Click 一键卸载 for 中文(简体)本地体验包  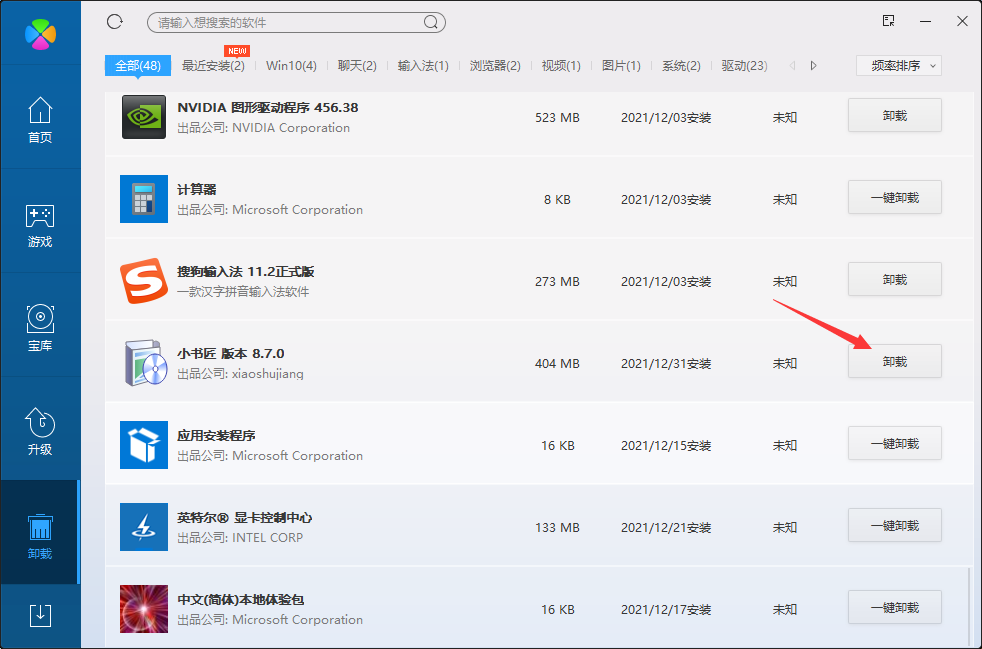(x=895, y=608)
